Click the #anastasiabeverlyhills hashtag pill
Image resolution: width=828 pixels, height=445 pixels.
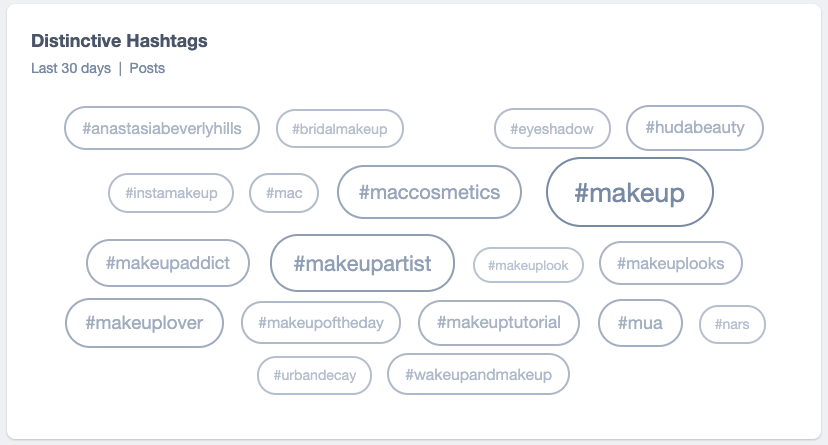coord(161,128)
